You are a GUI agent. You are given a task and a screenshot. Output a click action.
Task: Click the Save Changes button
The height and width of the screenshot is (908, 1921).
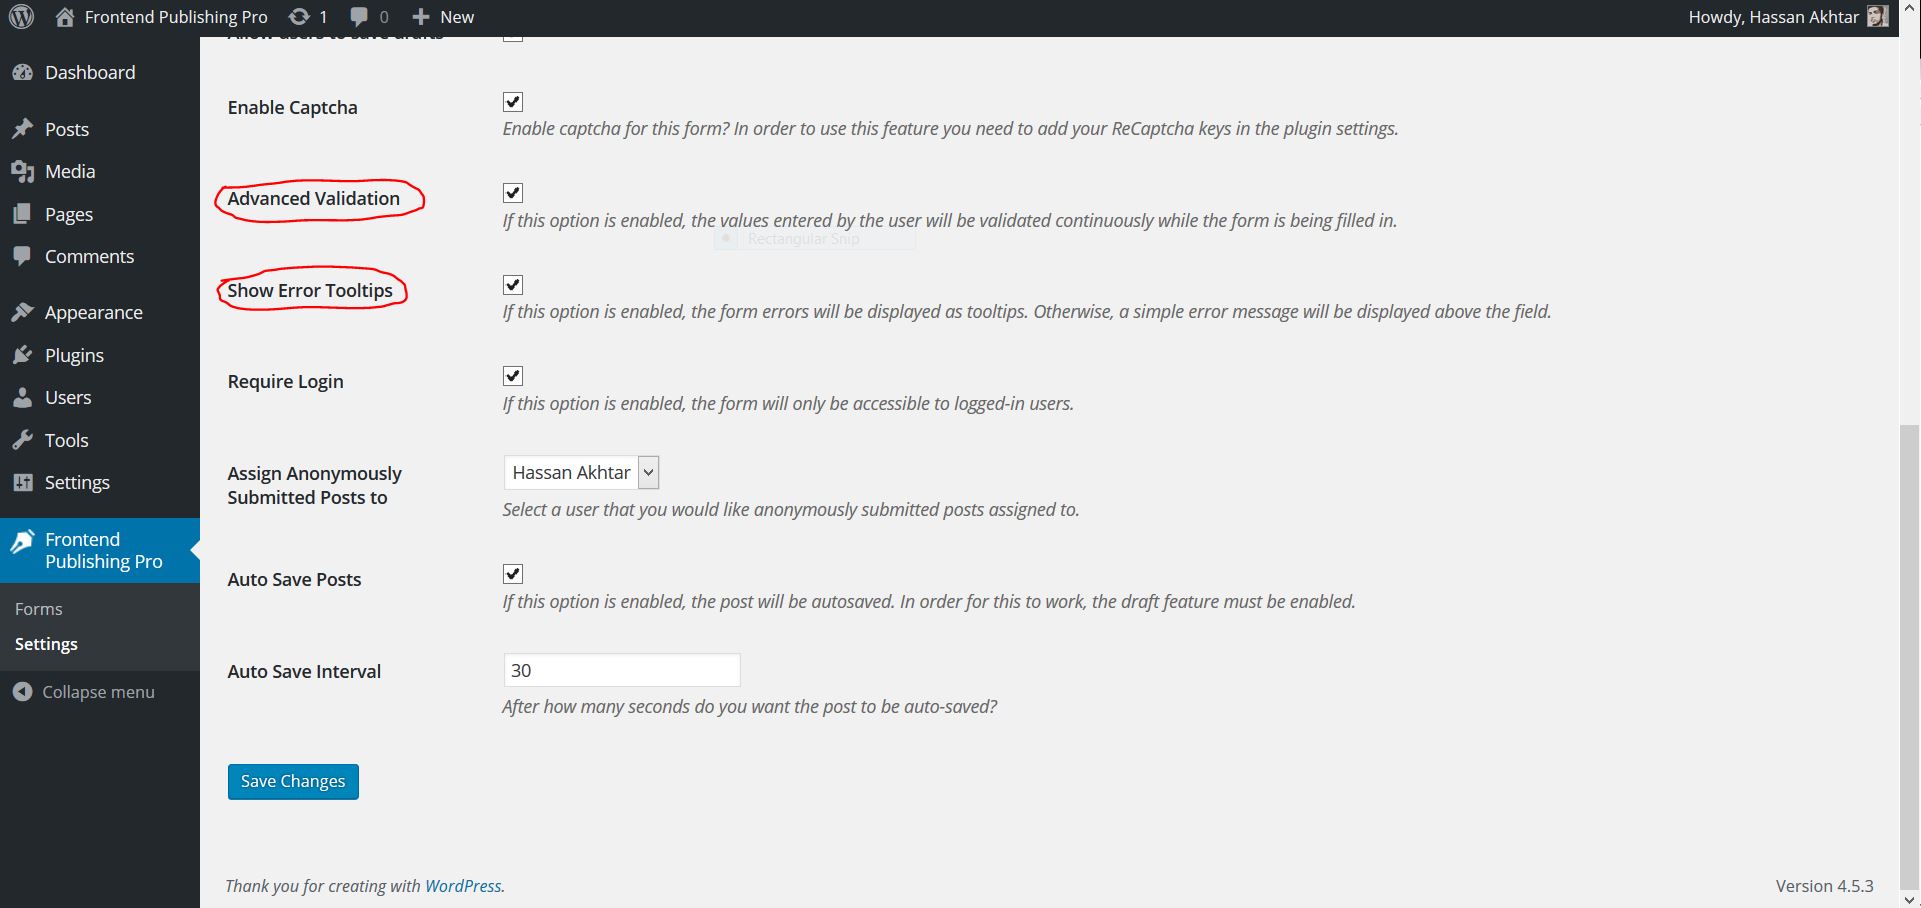292,781
